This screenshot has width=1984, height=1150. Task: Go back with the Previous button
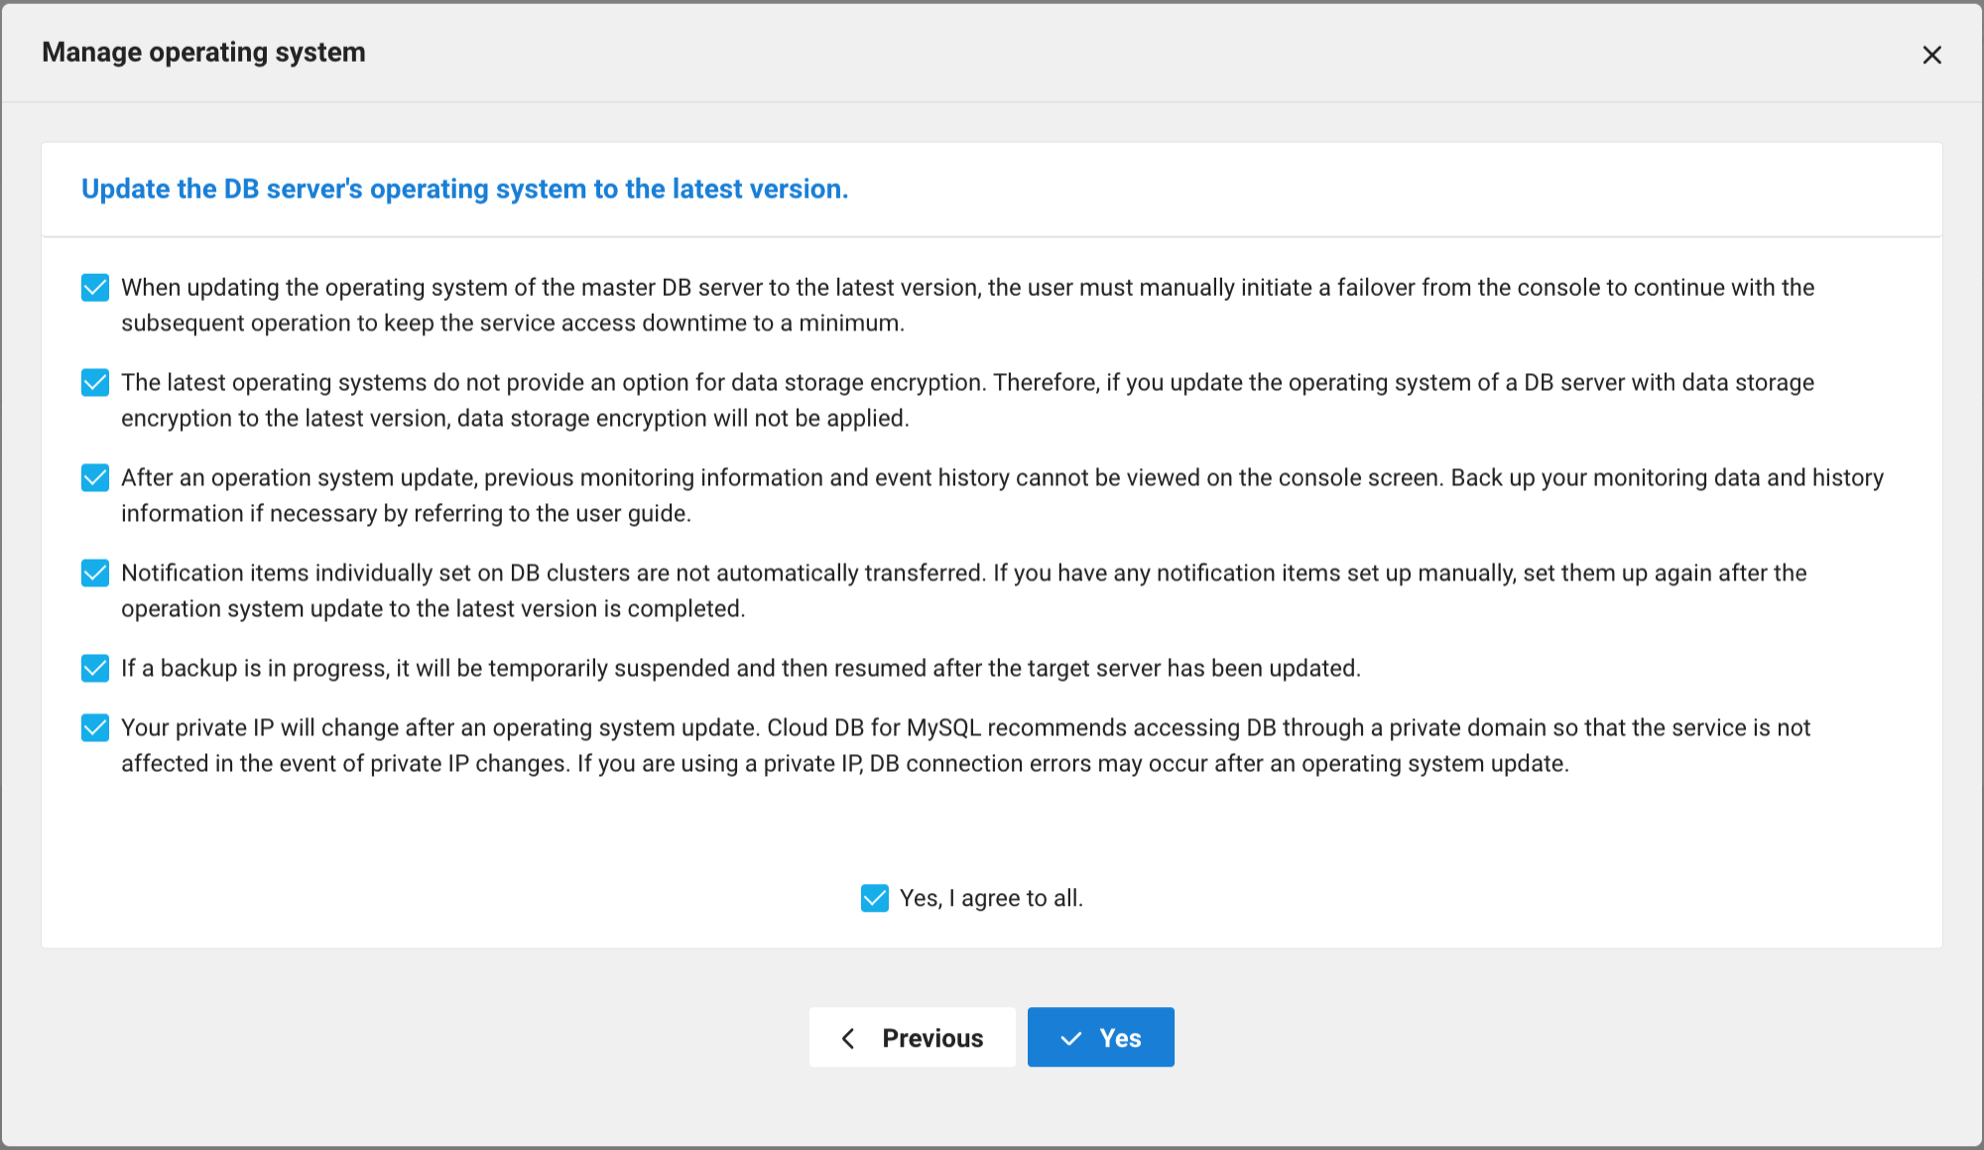click(912, 1037)
